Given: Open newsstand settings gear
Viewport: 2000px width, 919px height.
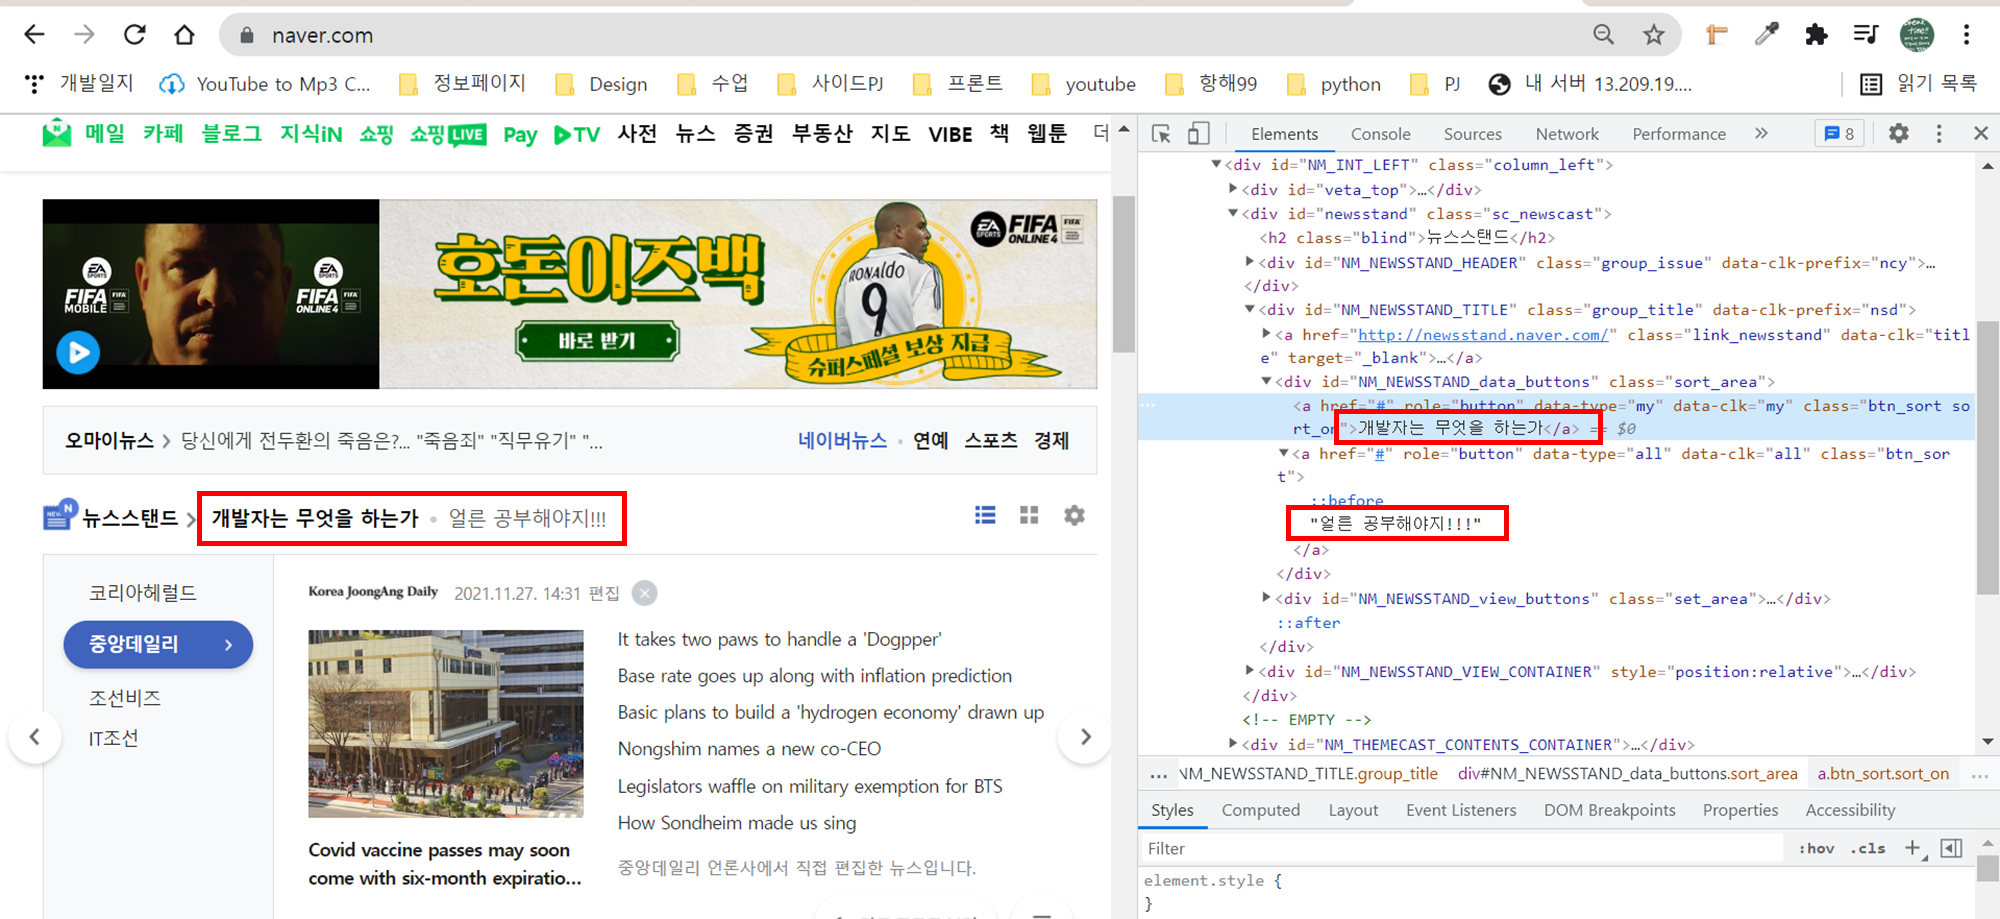Looking at the screenshot, I should click(x=1074, y=515).
